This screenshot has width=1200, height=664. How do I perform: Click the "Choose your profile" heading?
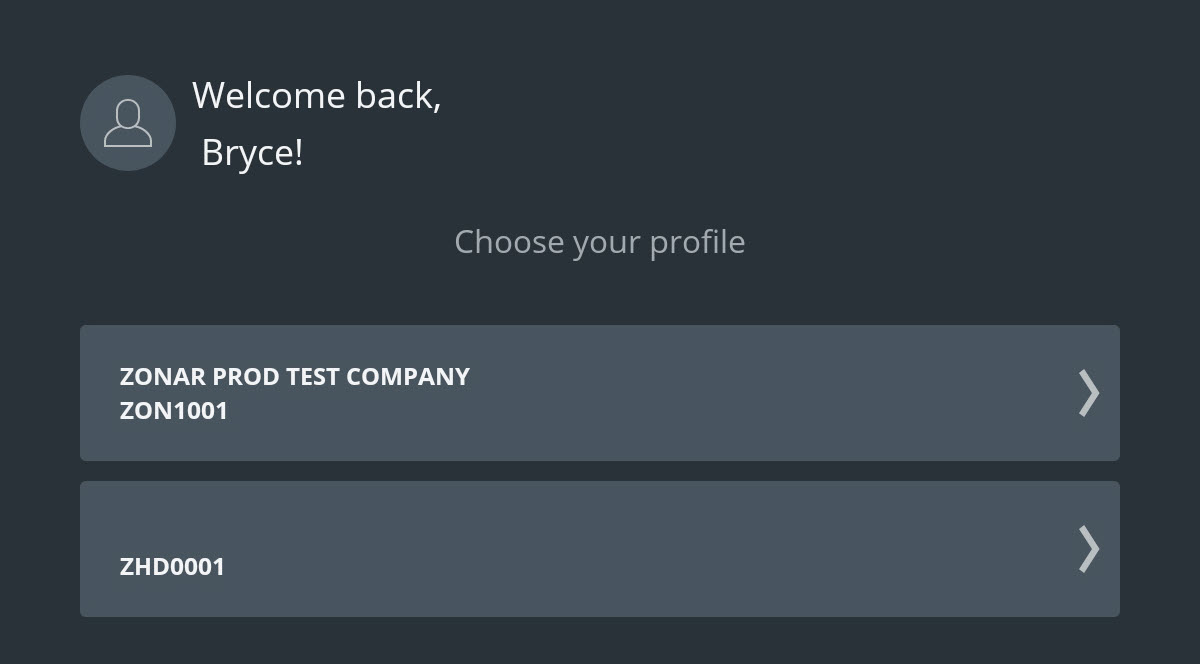(599, 242)
